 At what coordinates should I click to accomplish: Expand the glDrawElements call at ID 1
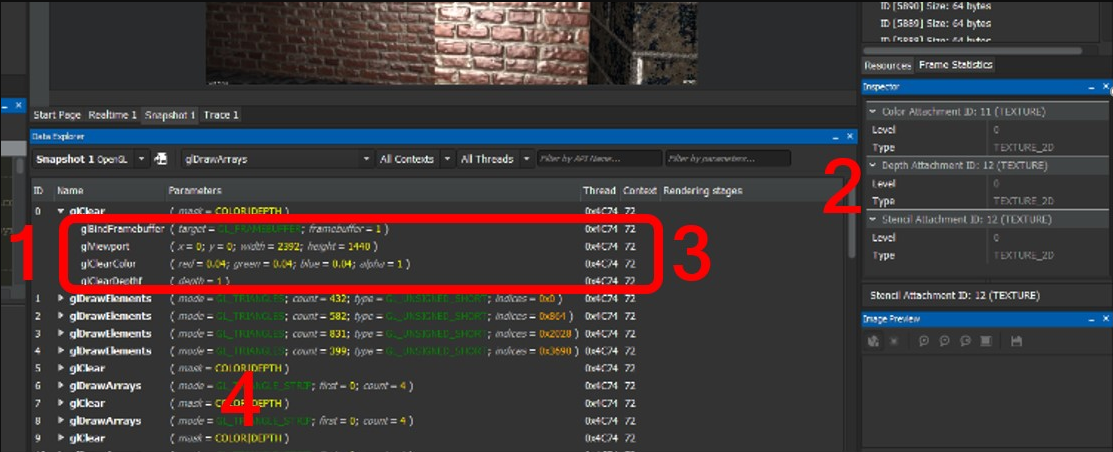click(61, 299)
